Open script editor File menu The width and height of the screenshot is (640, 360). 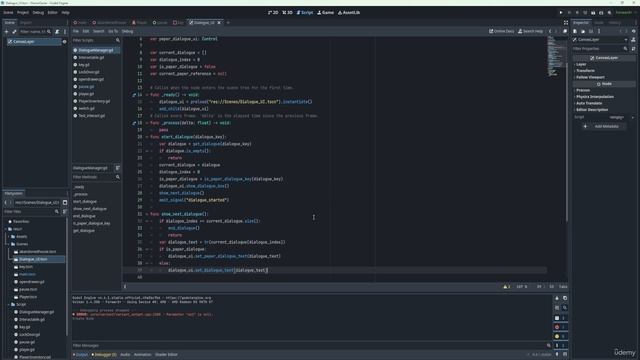point(76,31)
